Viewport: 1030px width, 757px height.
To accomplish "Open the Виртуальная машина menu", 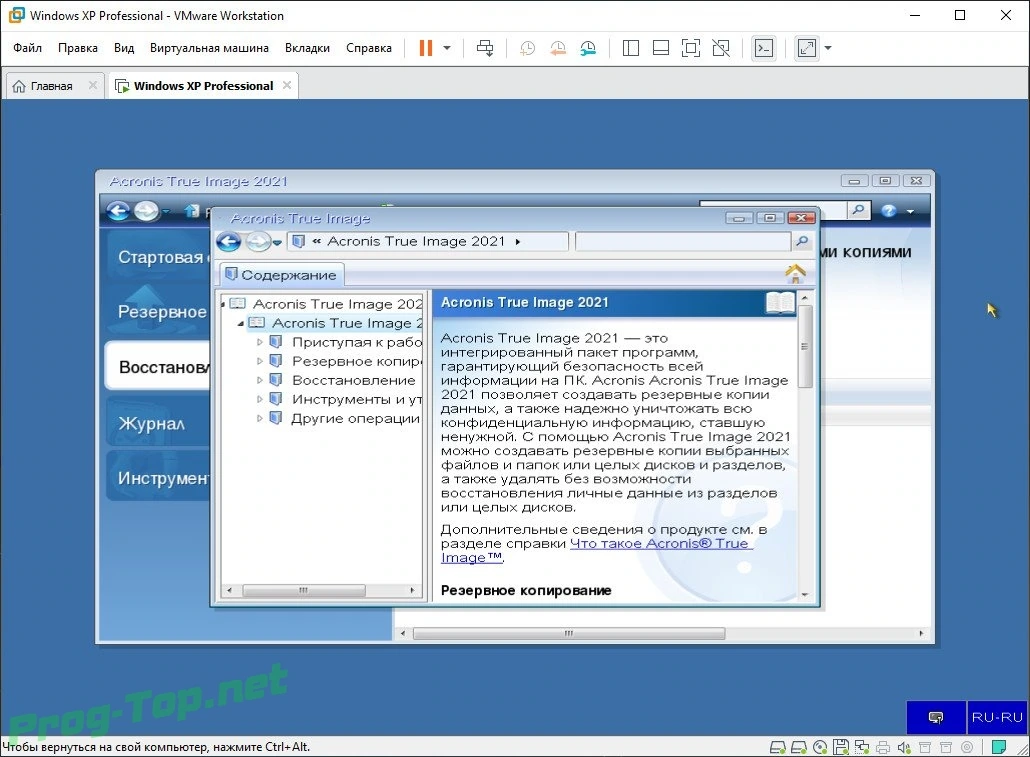I will (x=209, y=48).
